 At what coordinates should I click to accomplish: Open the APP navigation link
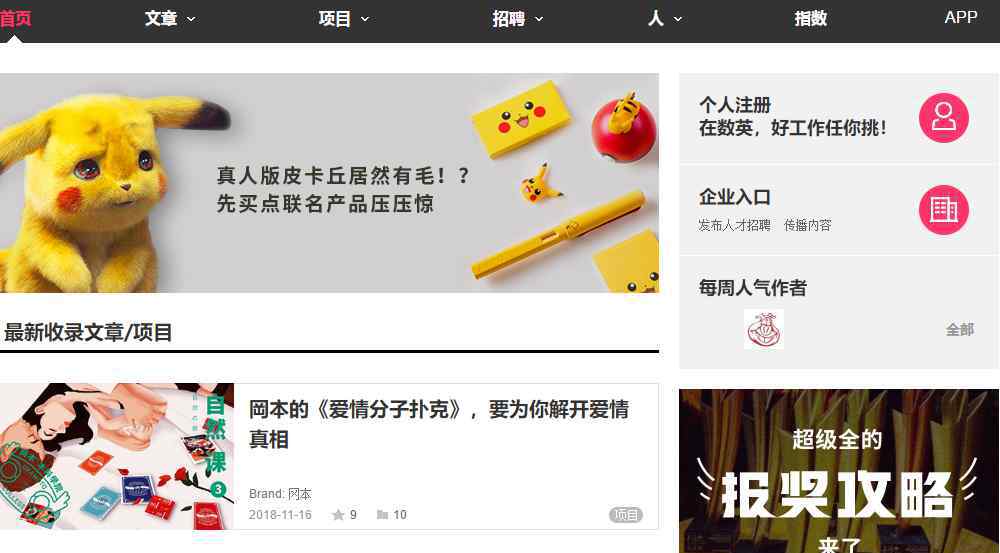coord(960,17)
